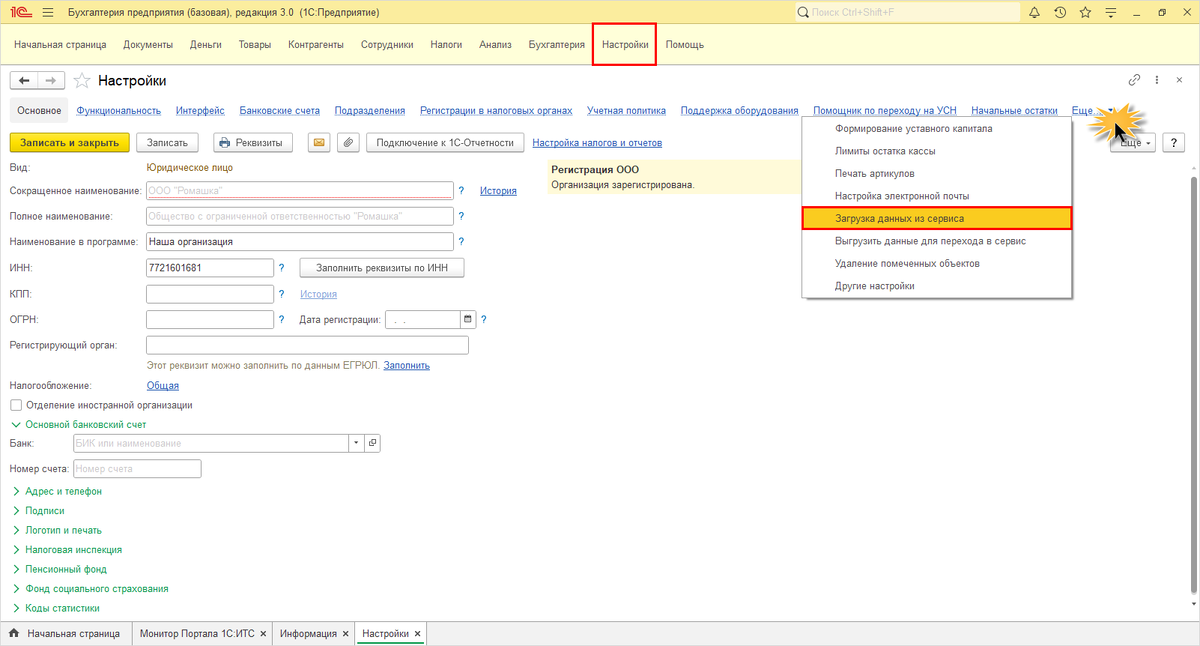This screenshot has width=1200, height=646.
Task: Open help with the question-mark button
Action: pyautogui.click(x=1174, y=143)
